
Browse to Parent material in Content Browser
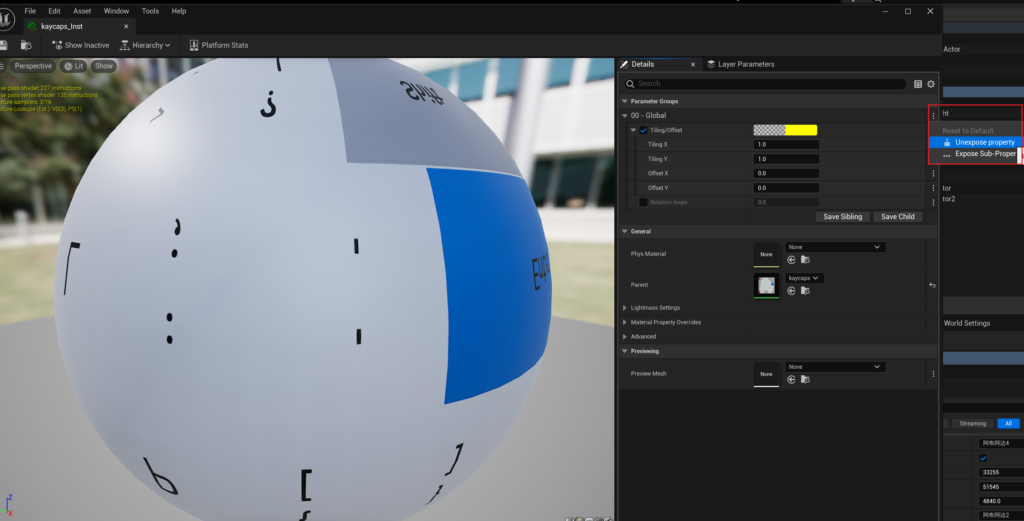[805, 291]
